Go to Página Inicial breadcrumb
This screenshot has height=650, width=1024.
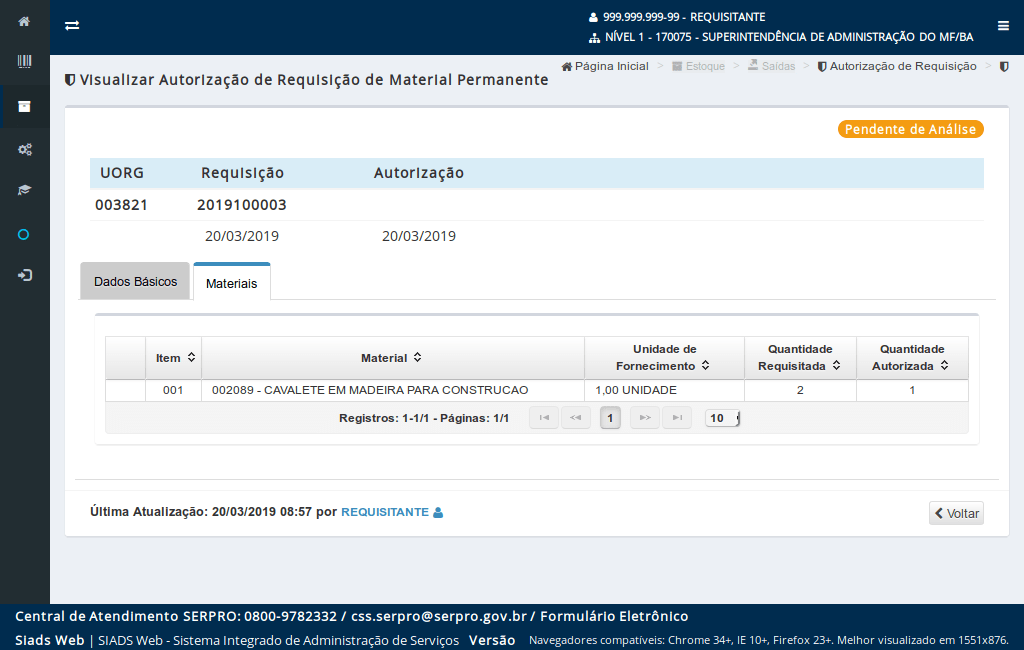click(x=605, y=66)
